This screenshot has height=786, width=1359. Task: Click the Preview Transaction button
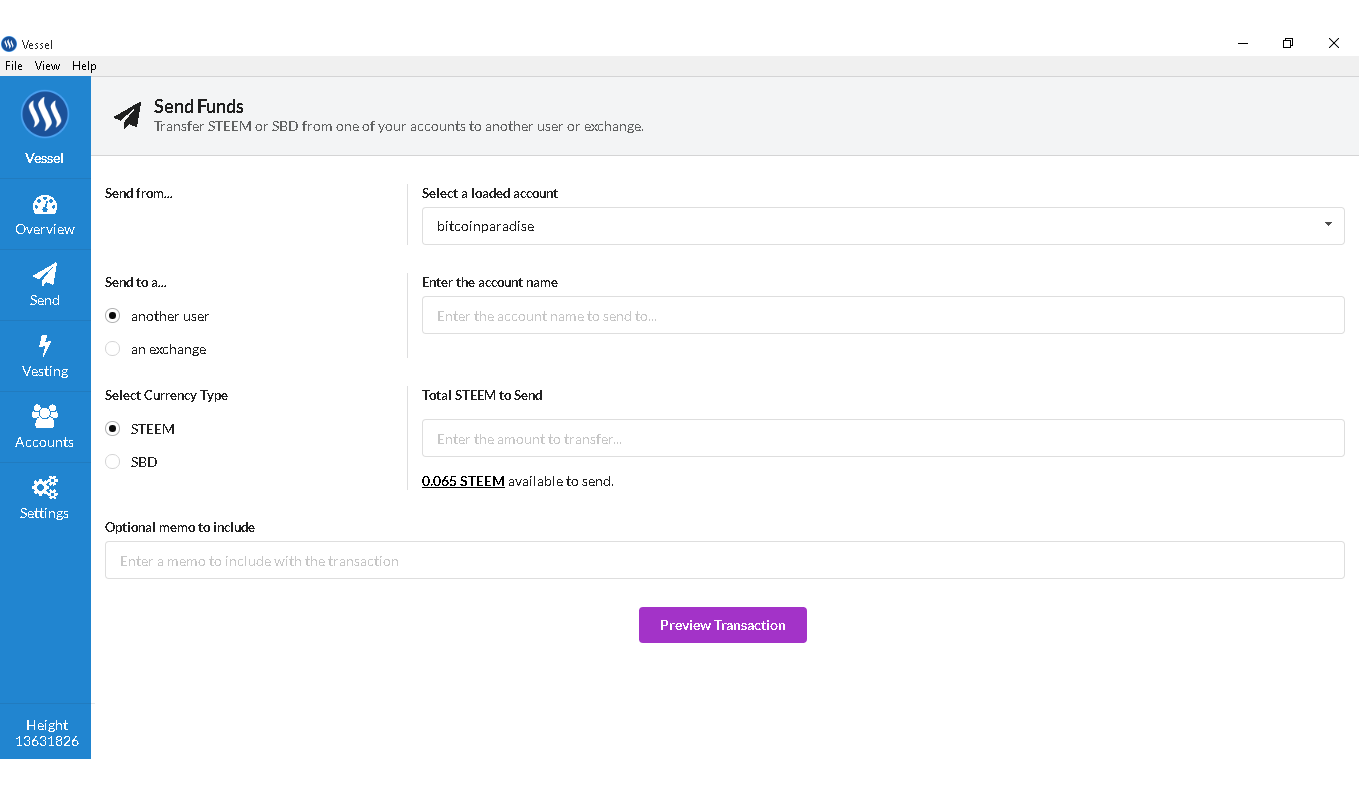[723, 625]
